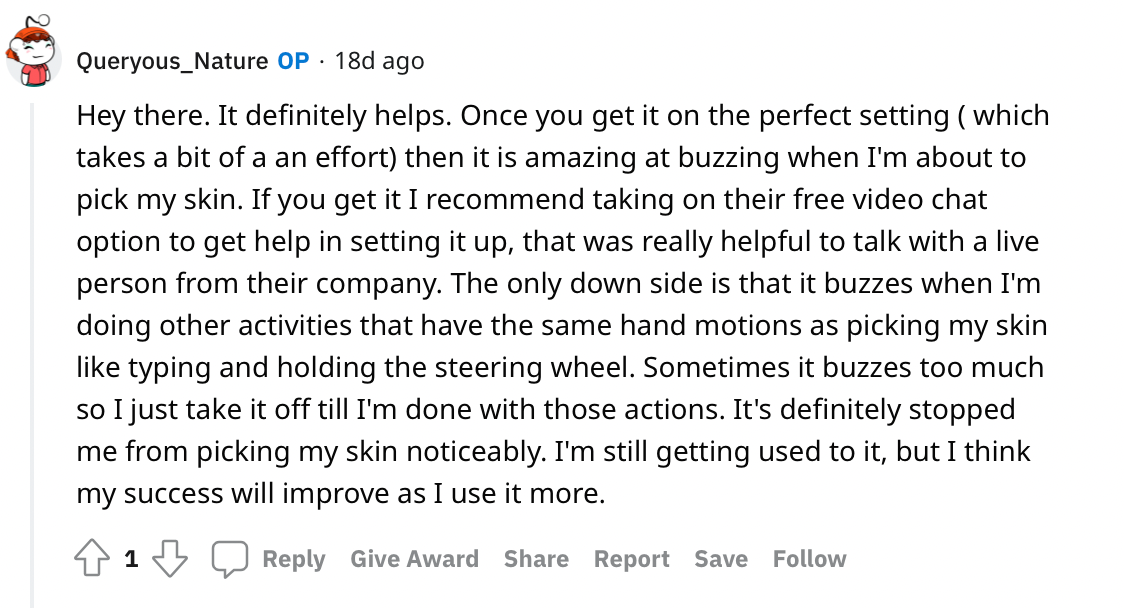The image size is (1124, 608).
Task: Click the speech bubble reply icon
Action: pyautogui.click(x=229, y=559)
